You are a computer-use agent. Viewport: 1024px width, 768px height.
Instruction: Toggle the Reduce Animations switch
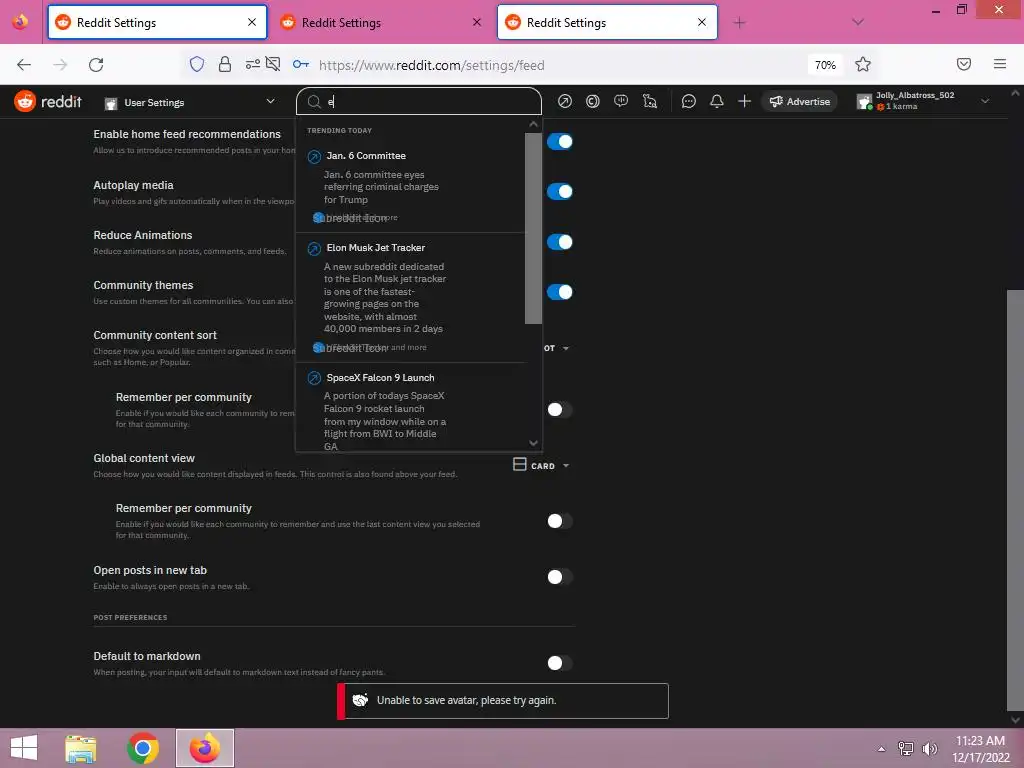pyautogui.click(x=560, y=242)
